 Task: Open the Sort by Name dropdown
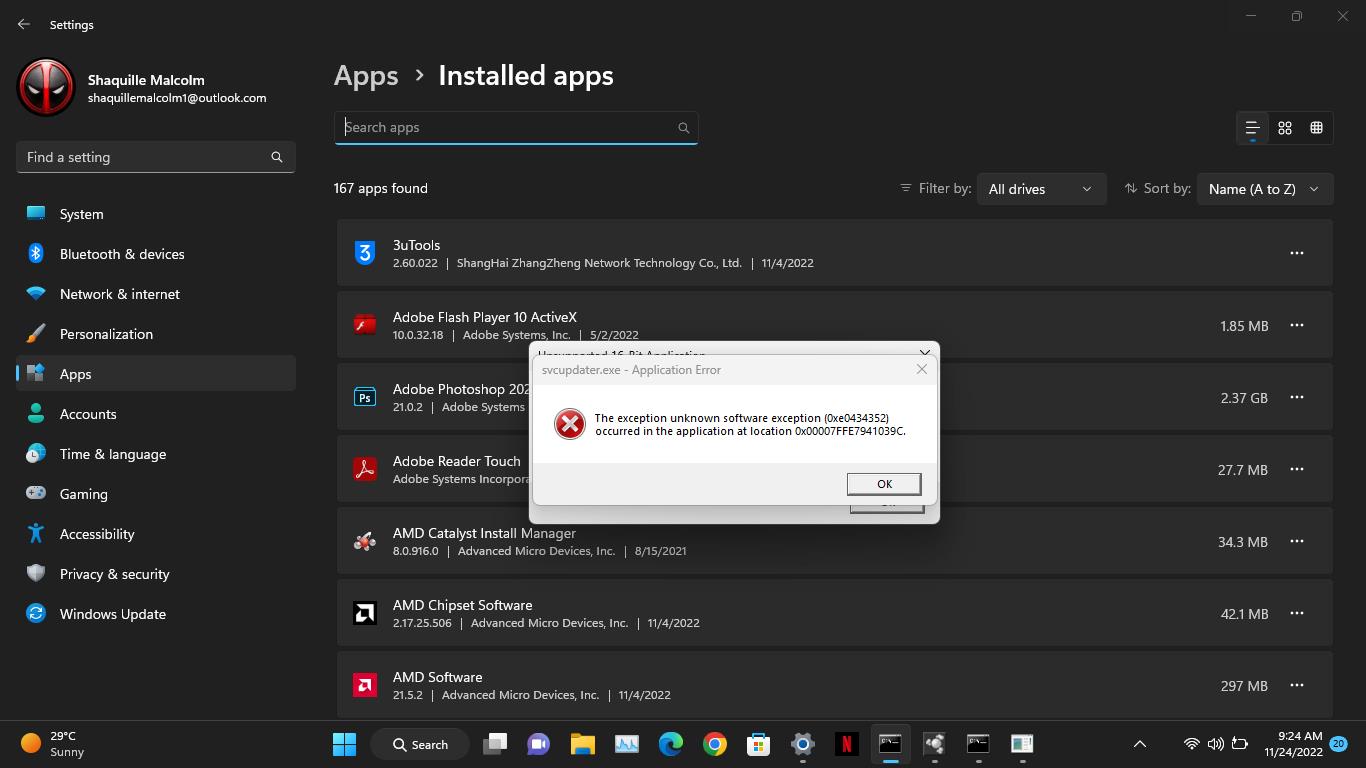[1264, 189]
